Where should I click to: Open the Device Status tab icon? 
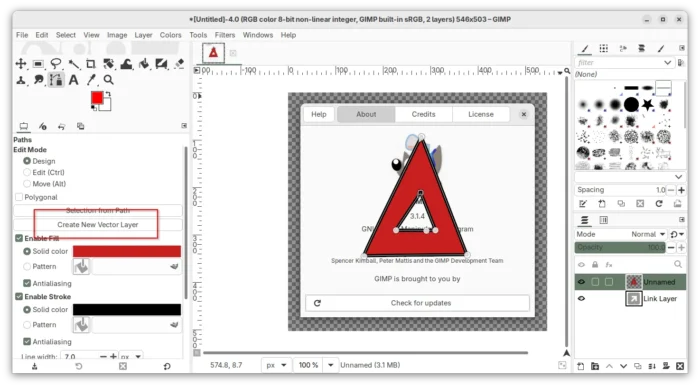pos(43,127)
